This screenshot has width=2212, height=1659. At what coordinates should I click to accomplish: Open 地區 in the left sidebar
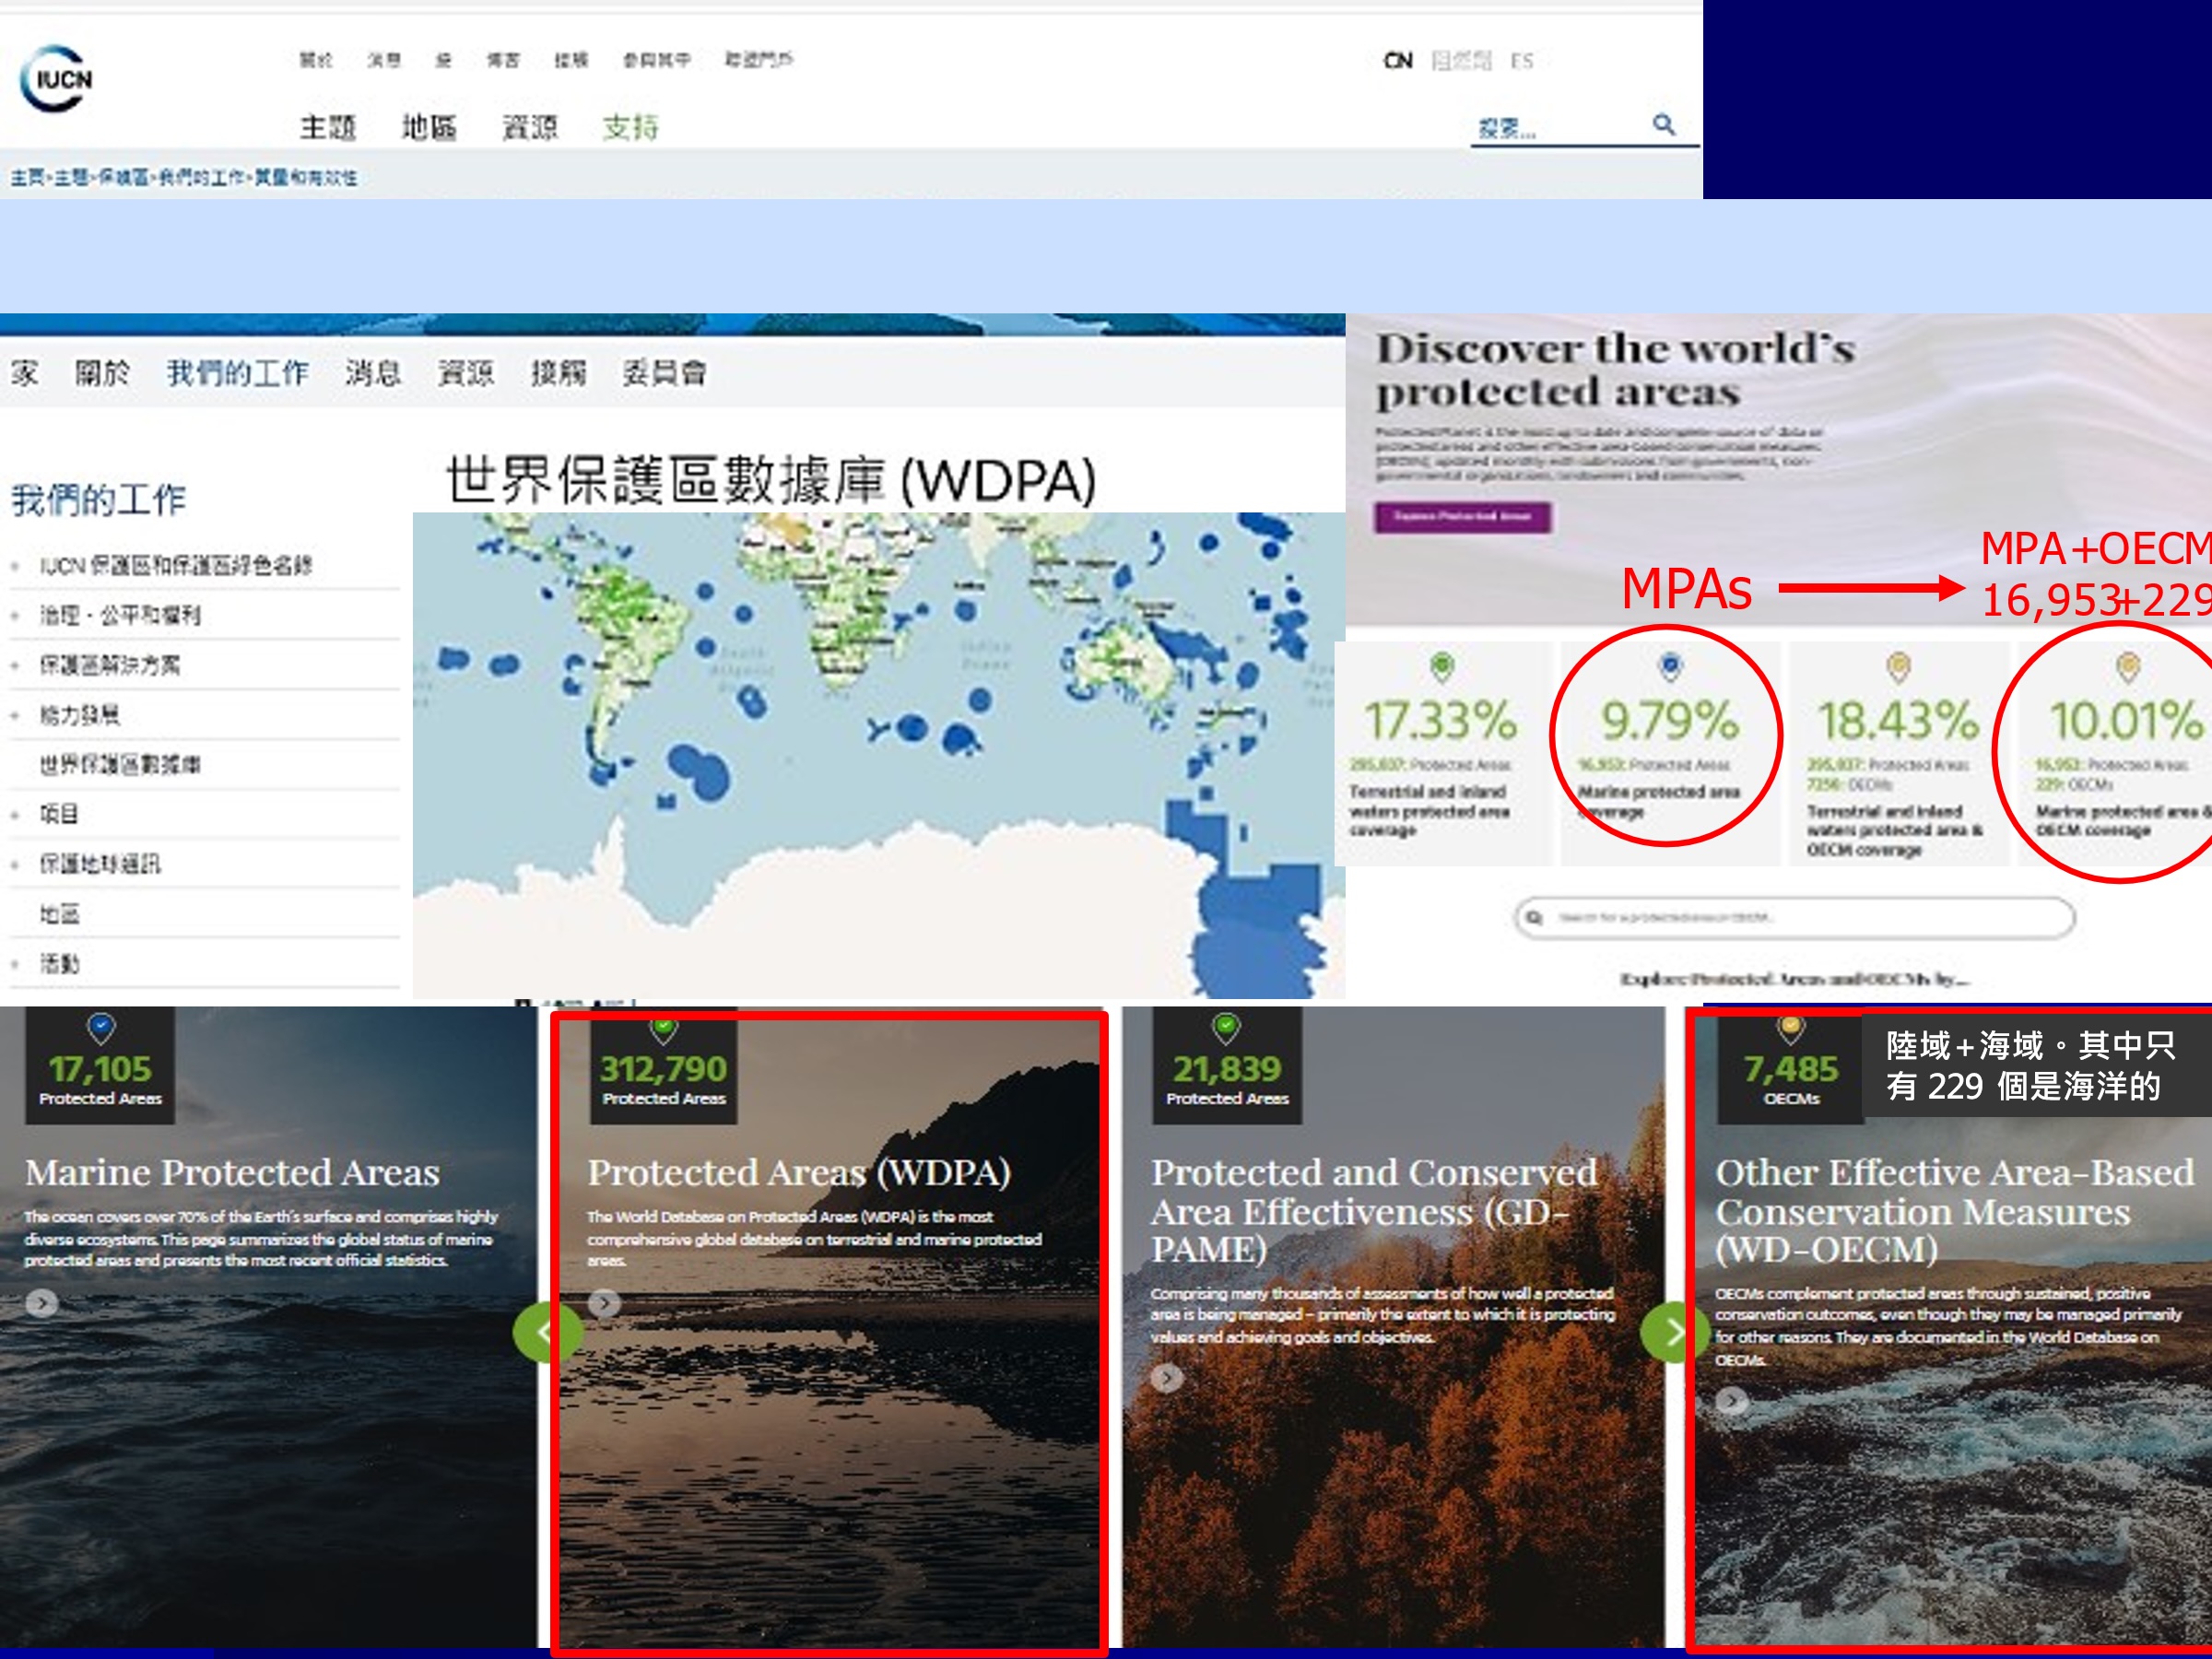[x=59, y=914]
